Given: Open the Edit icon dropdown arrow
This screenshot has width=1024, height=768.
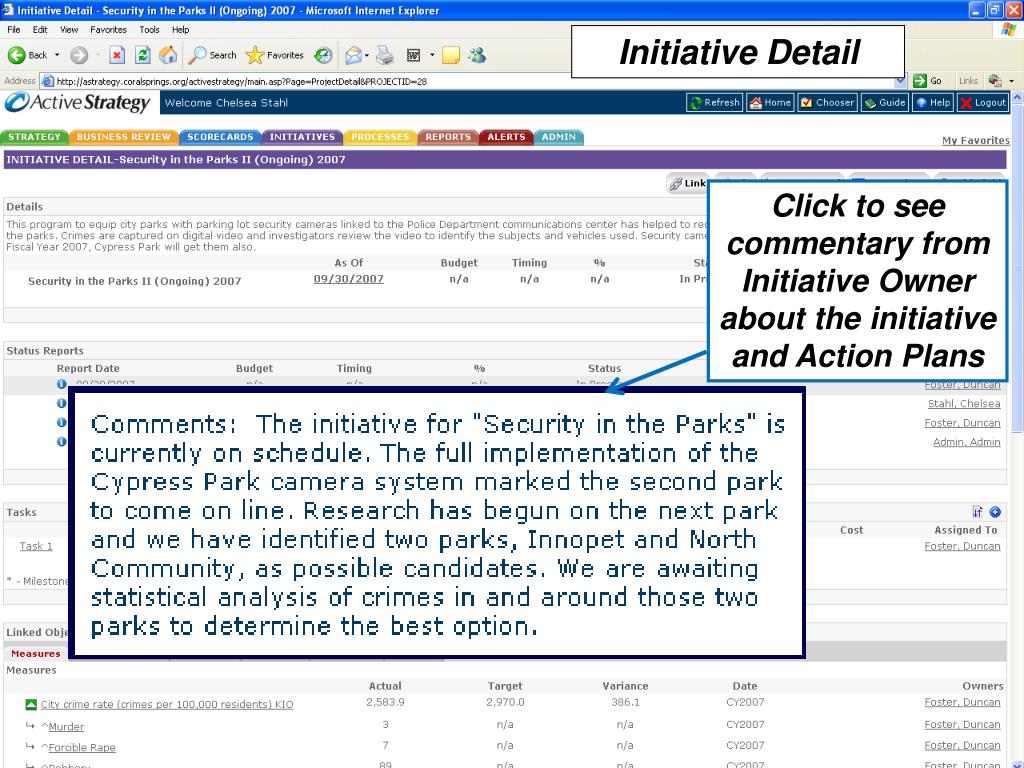Looking at the screenshot, I should click(x=432, y=56).
